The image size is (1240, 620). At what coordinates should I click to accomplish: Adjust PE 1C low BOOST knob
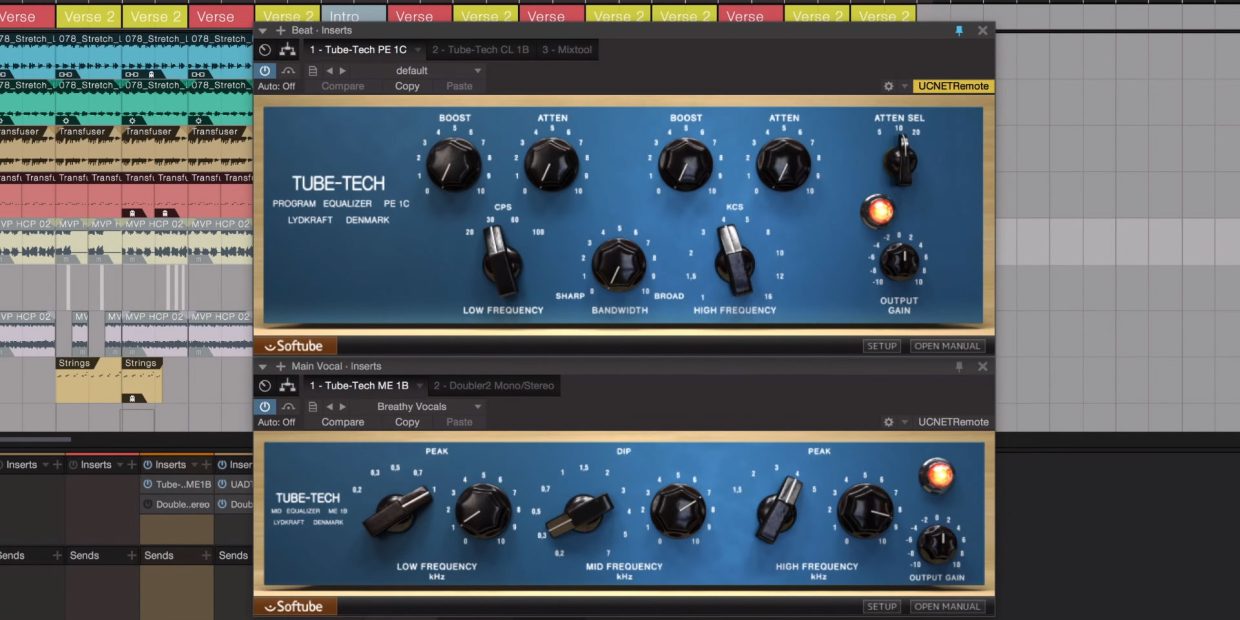454,165
